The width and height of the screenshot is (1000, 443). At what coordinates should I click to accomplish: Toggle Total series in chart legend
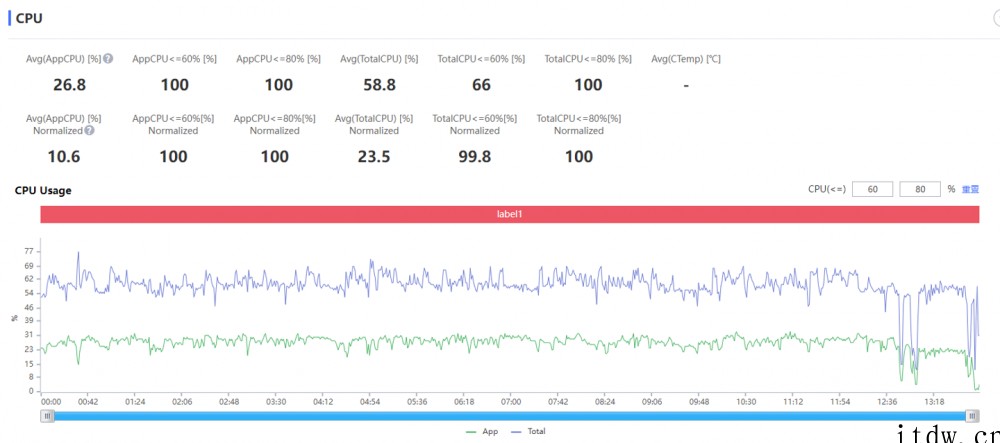tap(530, 432)
